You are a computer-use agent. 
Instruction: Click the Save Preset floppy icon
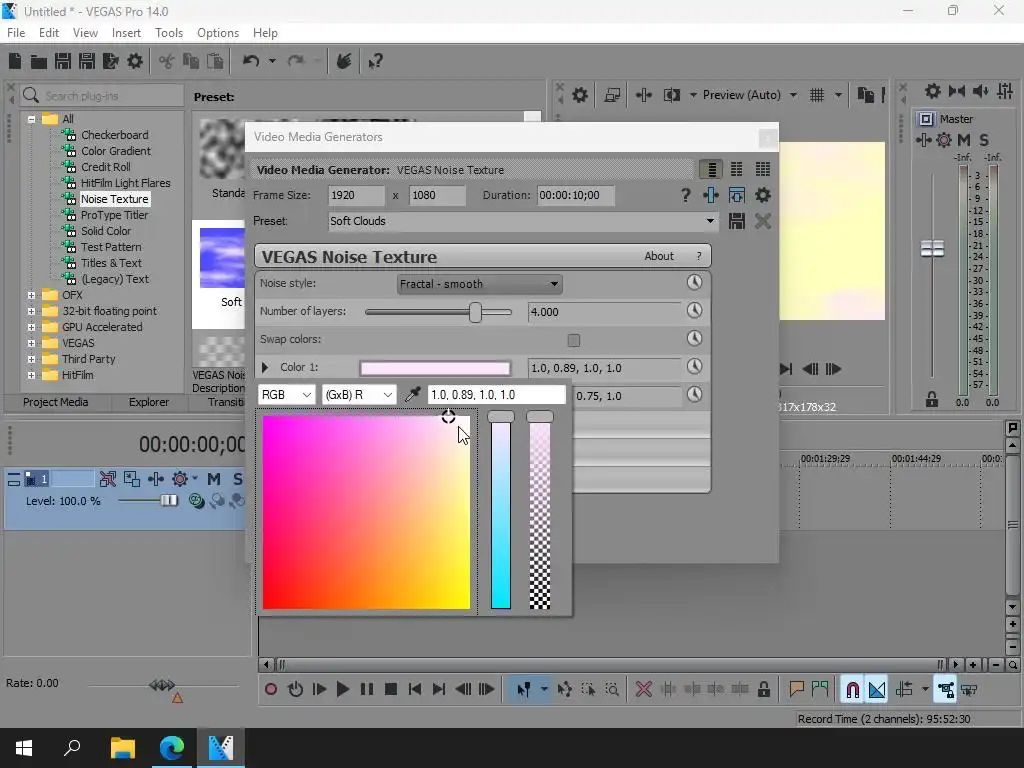click(737, 221)
